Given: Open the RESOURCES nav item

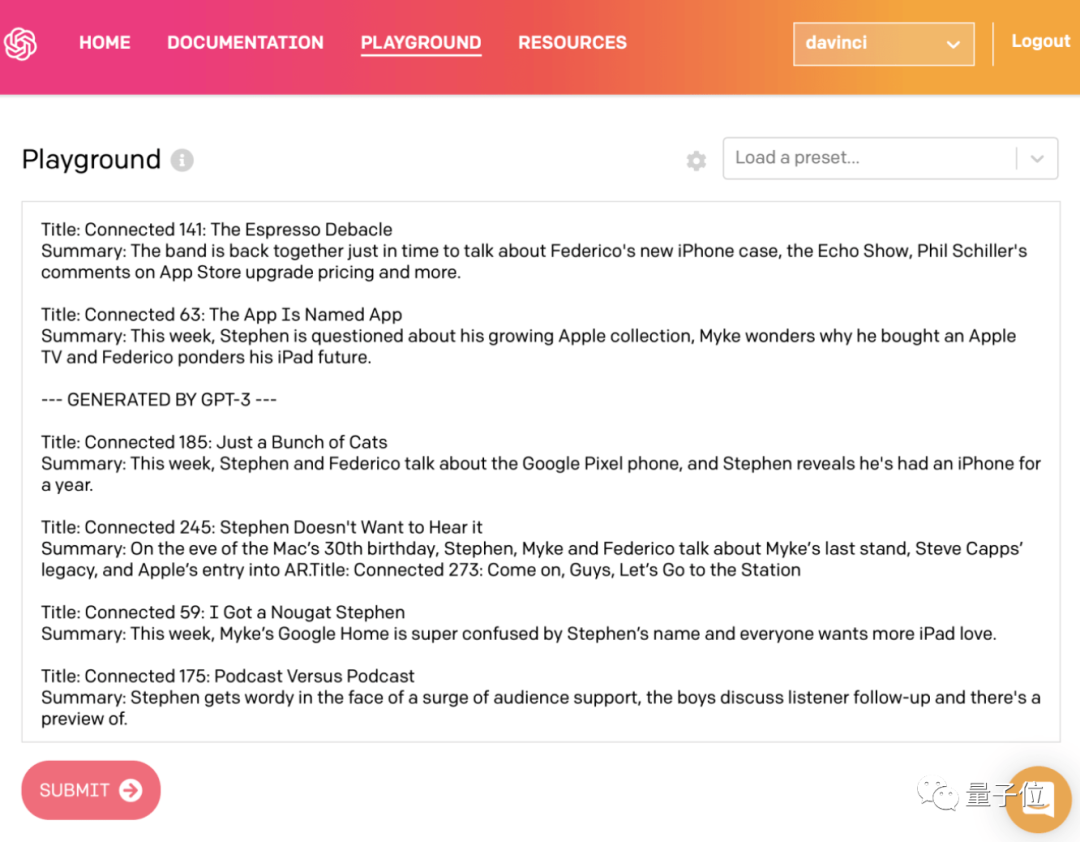Looking at the screenshot, I should coord(572,43).
